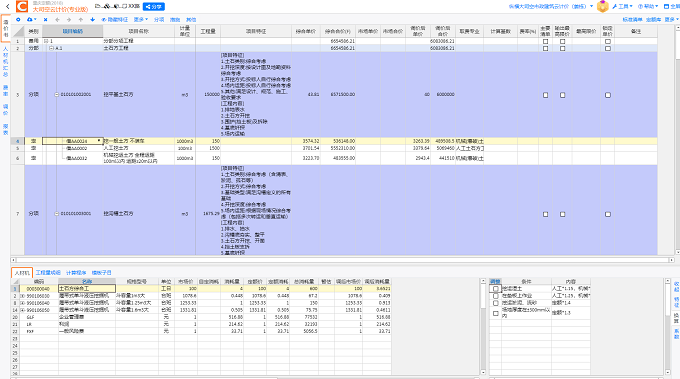Select the 报表 left sidebar tab
Screen dimensions: 680x379
pos(6,129)
